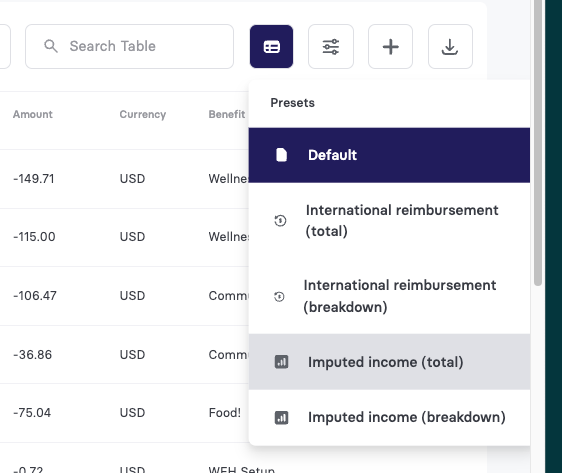Click the Presets heading text

tap(292, 103)
